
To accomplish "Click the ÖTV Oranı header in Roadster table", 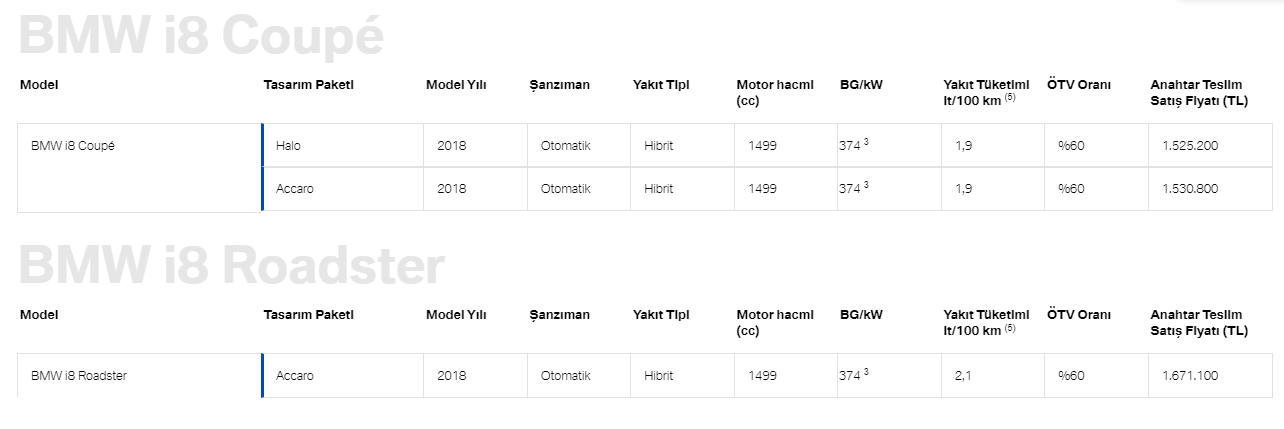I will (1078, 315).
